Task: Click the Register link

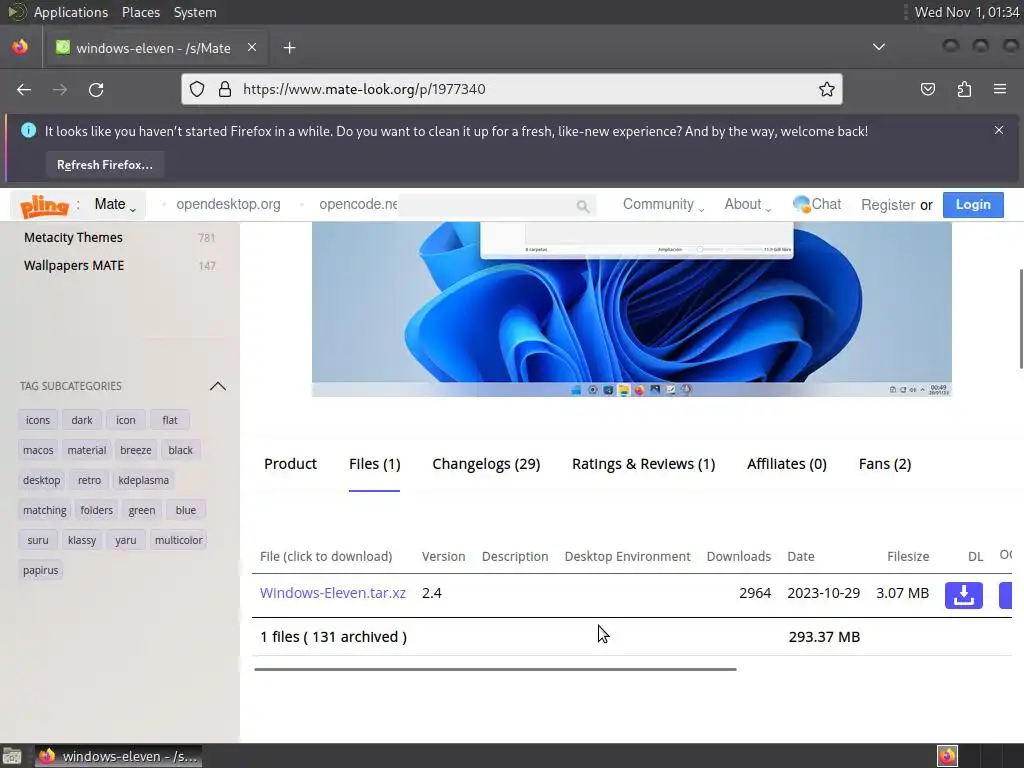Action: coord(888,205)
